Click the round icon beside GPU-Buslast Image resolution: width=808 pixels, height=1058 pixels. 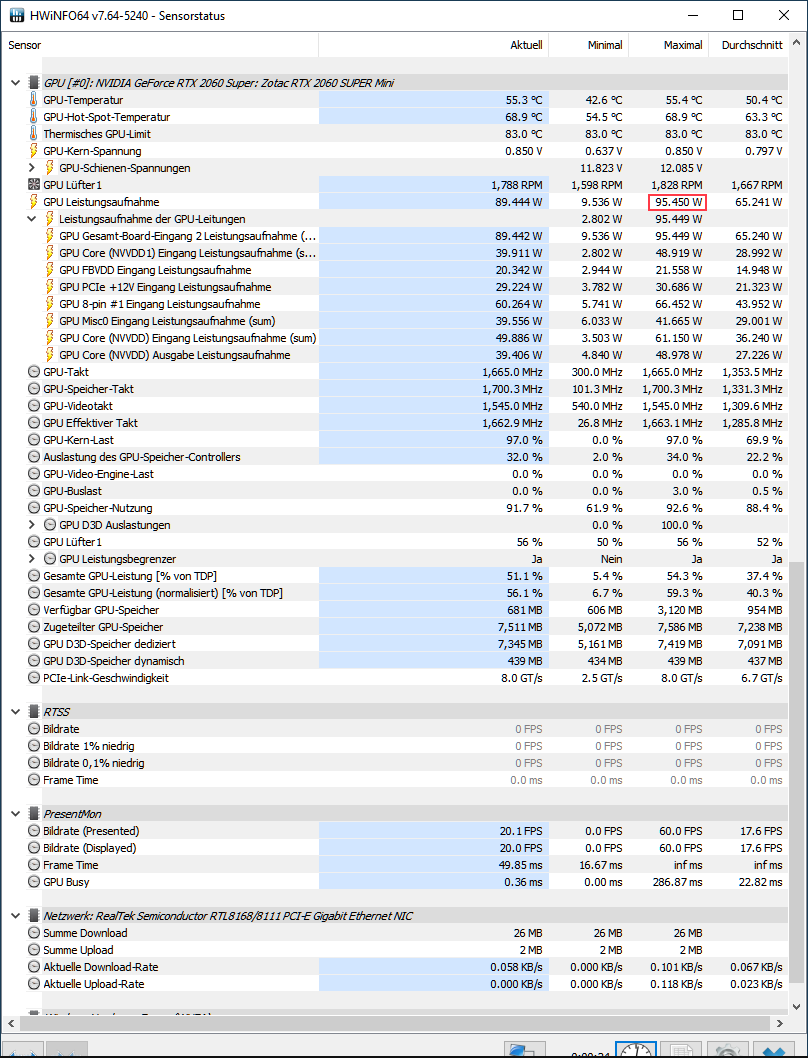coord(34,491)
